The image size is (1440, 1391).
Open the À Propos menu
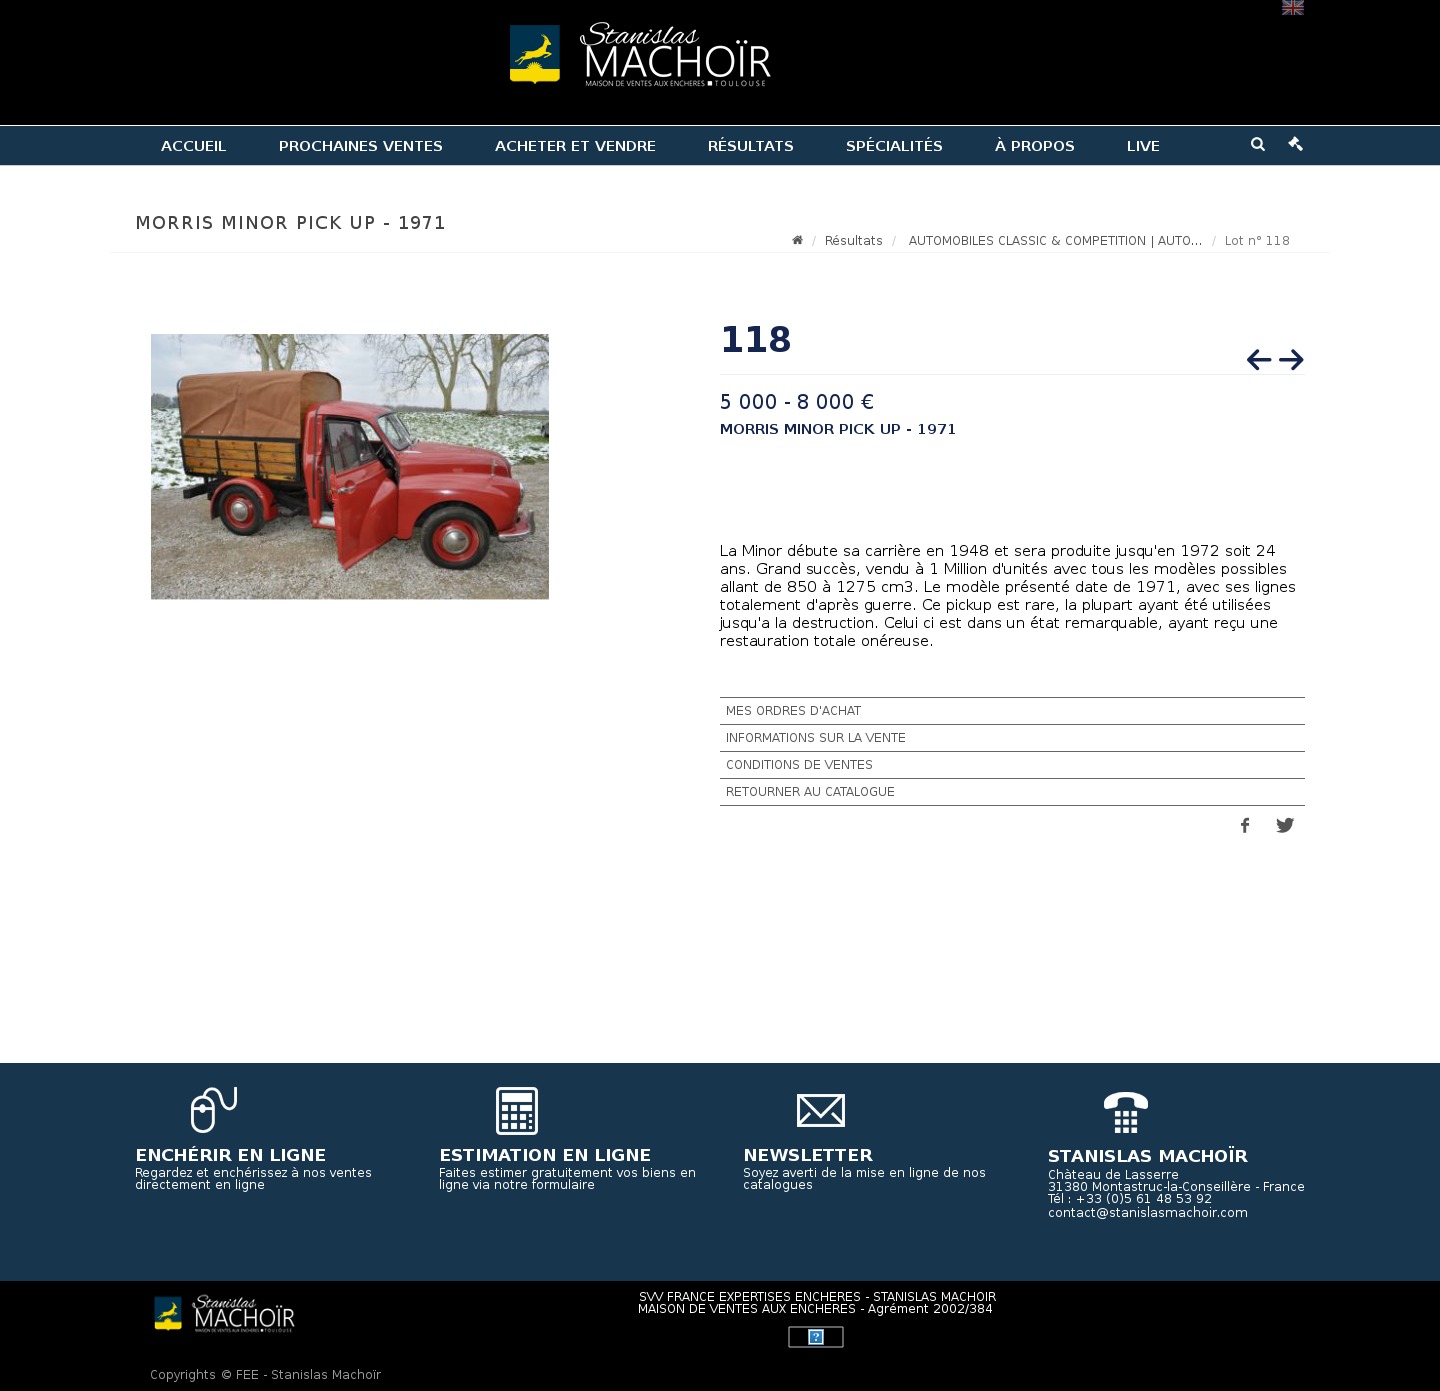pos(1035,146)
